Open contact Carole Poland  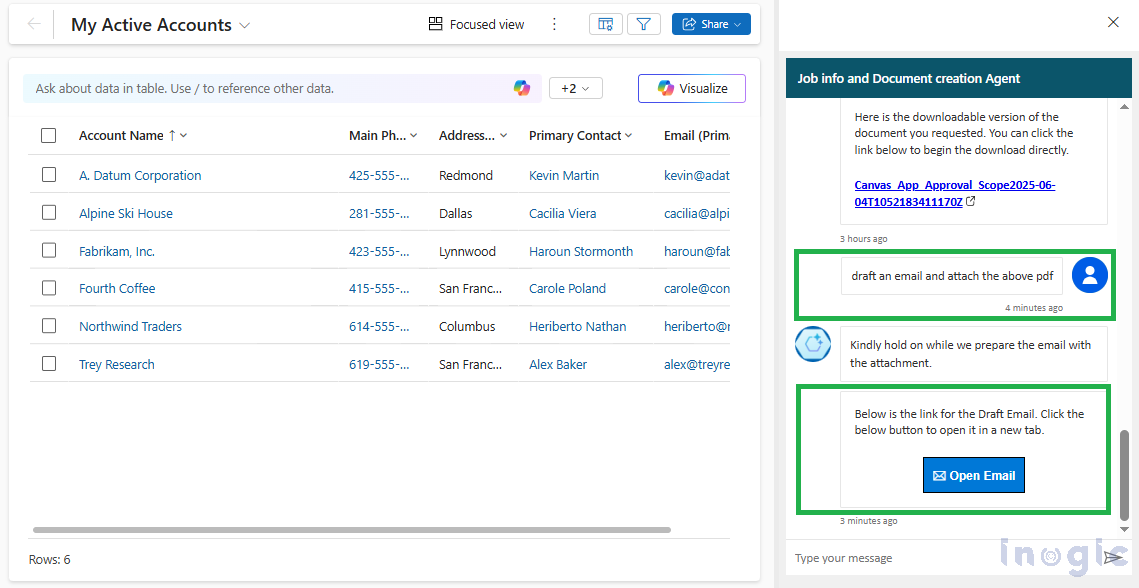[x=567, y=289]
